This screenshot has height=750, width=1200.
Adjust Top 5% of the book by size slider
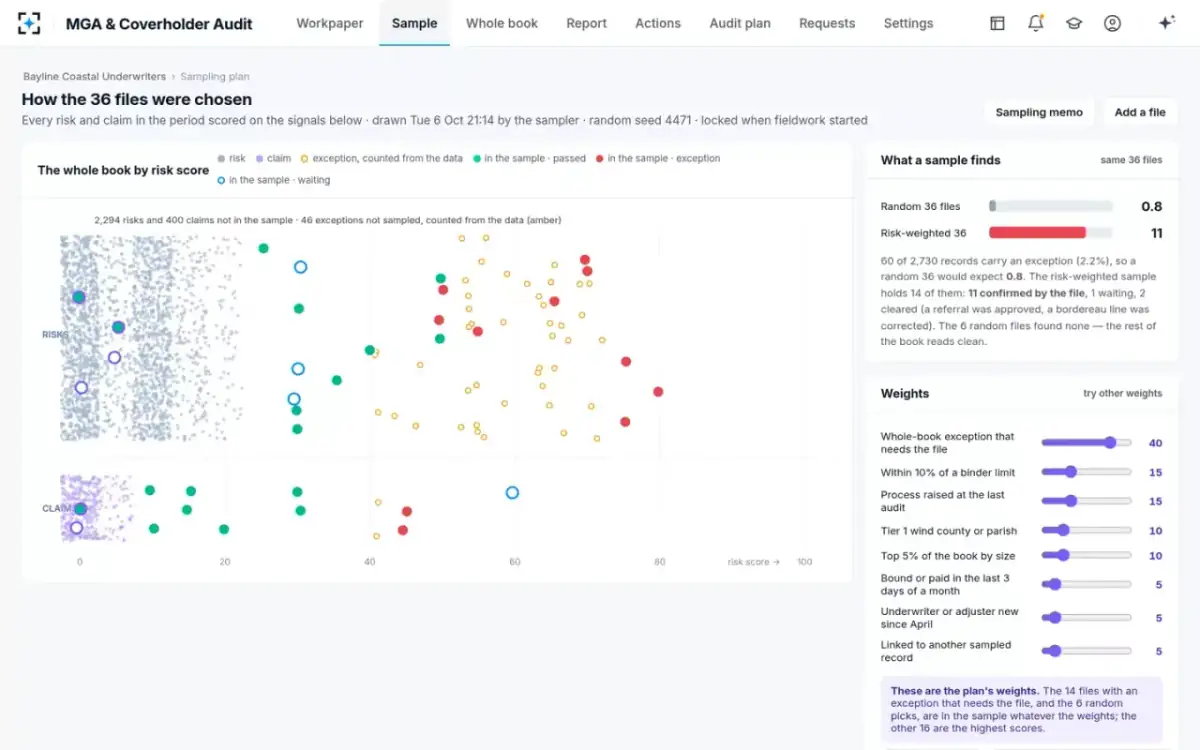1086,555
